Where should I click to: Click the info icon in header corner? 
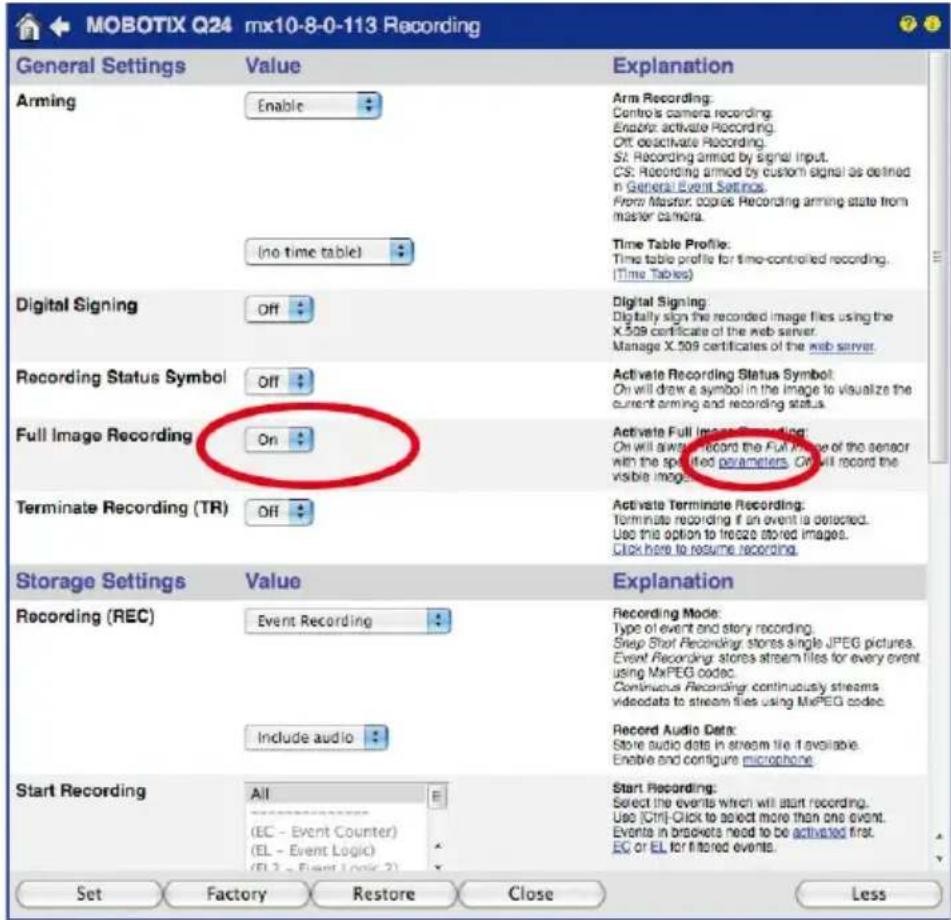click(x=932, y=24)
